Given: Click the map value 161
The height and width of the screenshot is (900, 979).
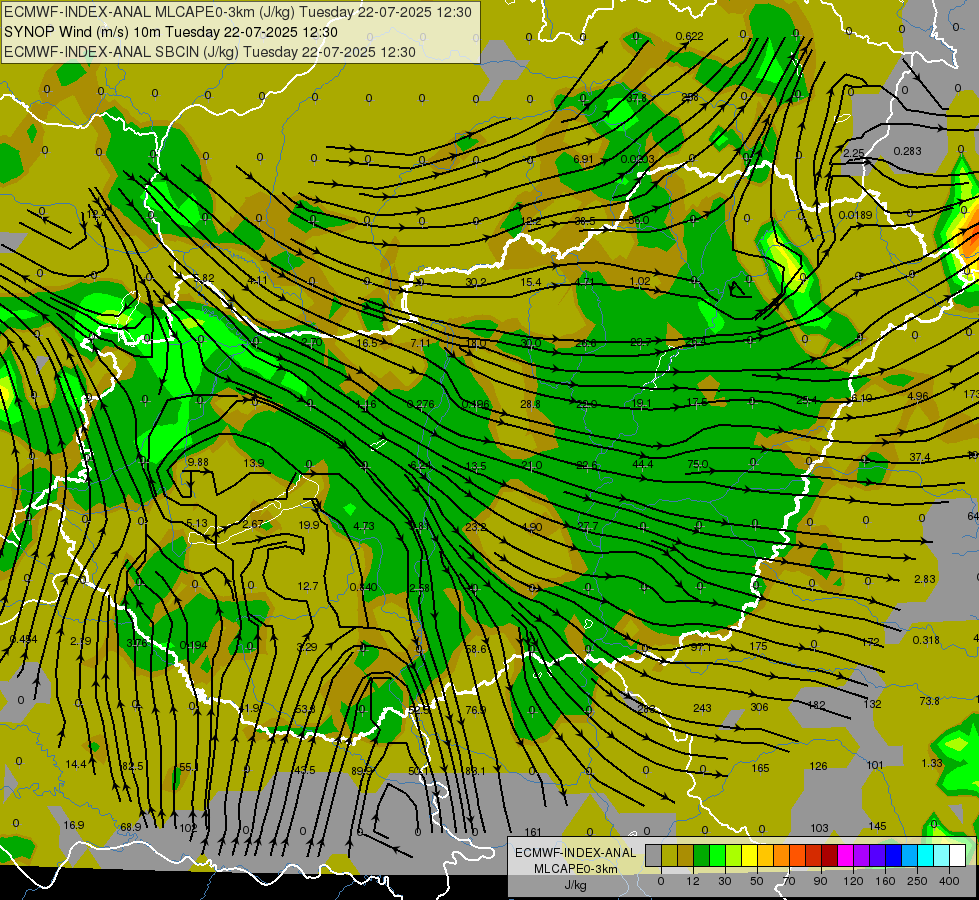Looking at the screenshot, I should 533,833.
